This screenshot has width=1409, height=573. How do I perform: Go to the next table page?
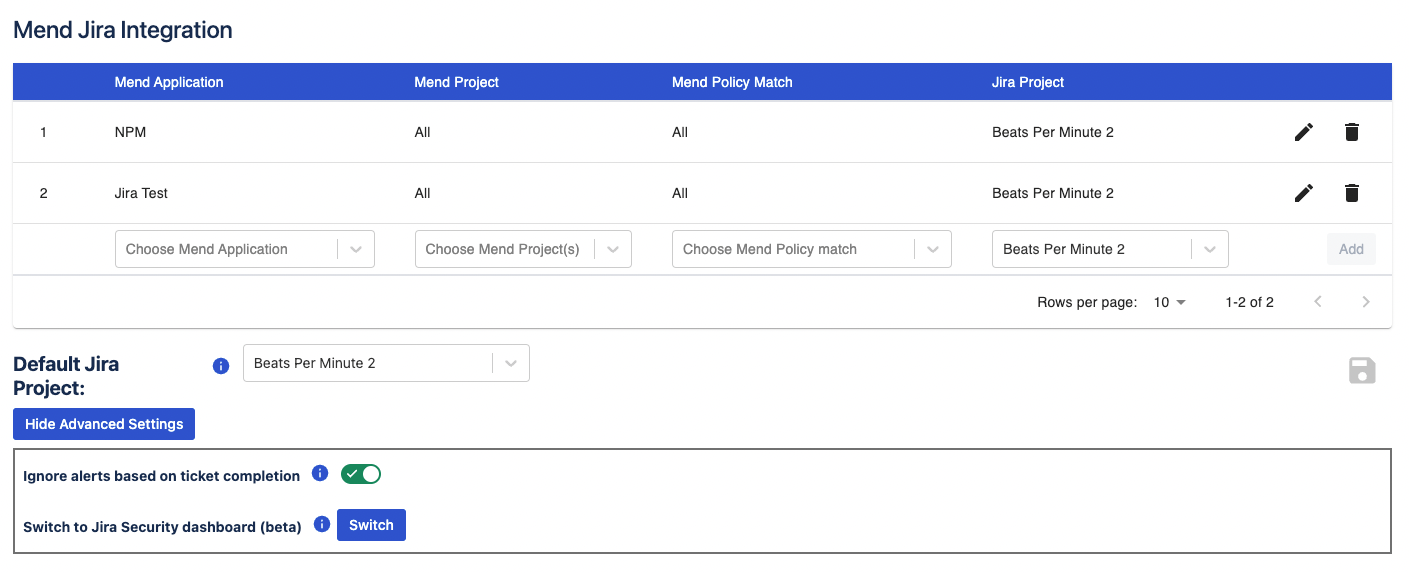(1366, 302)
